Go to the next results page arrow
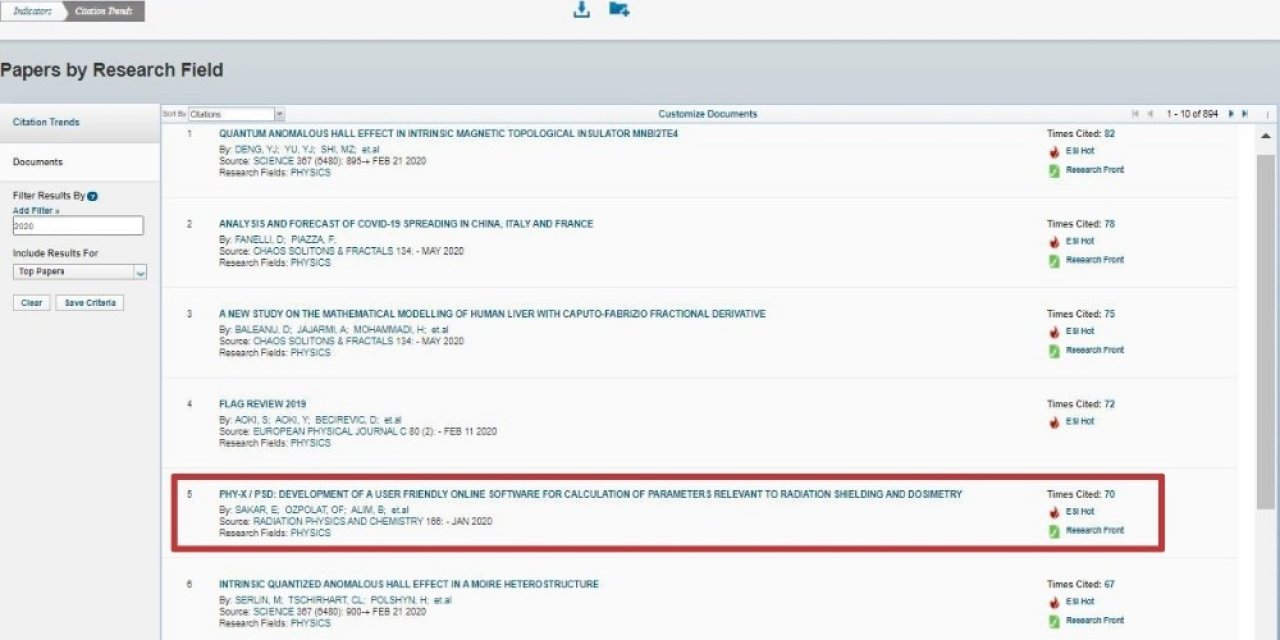This screenshot has height=640, width=1280. pyautogui.click(x=1231, y=114)
